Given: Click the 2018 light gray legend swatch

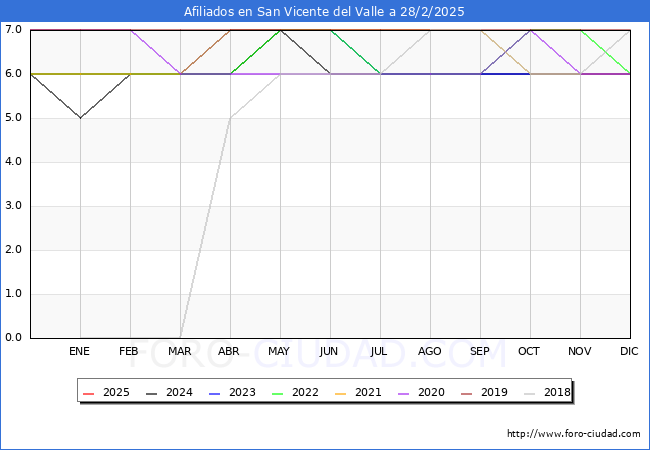Looking at the screenshot, I should click(x=529, y=393).
